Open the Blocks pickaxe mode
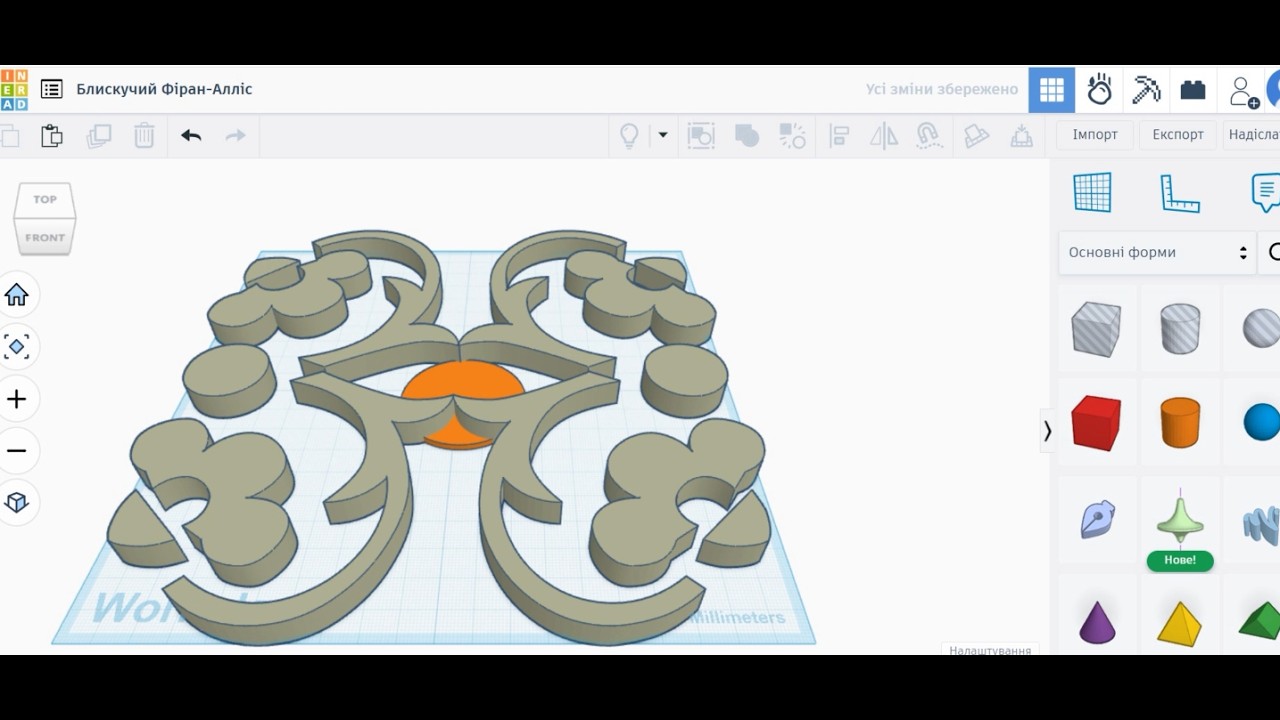 tap(1146, 90)
